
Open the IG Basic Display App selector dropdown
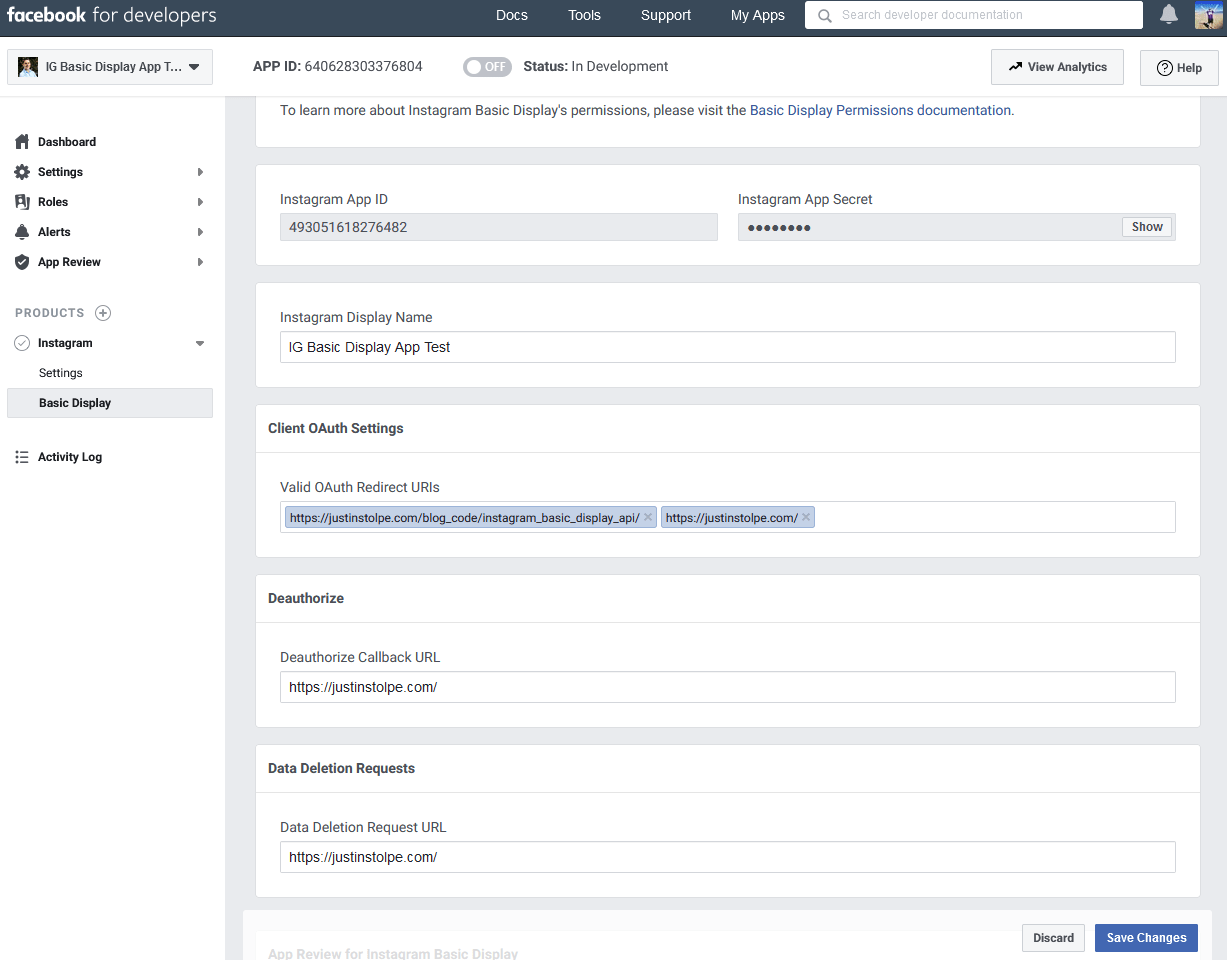(110, 67)
